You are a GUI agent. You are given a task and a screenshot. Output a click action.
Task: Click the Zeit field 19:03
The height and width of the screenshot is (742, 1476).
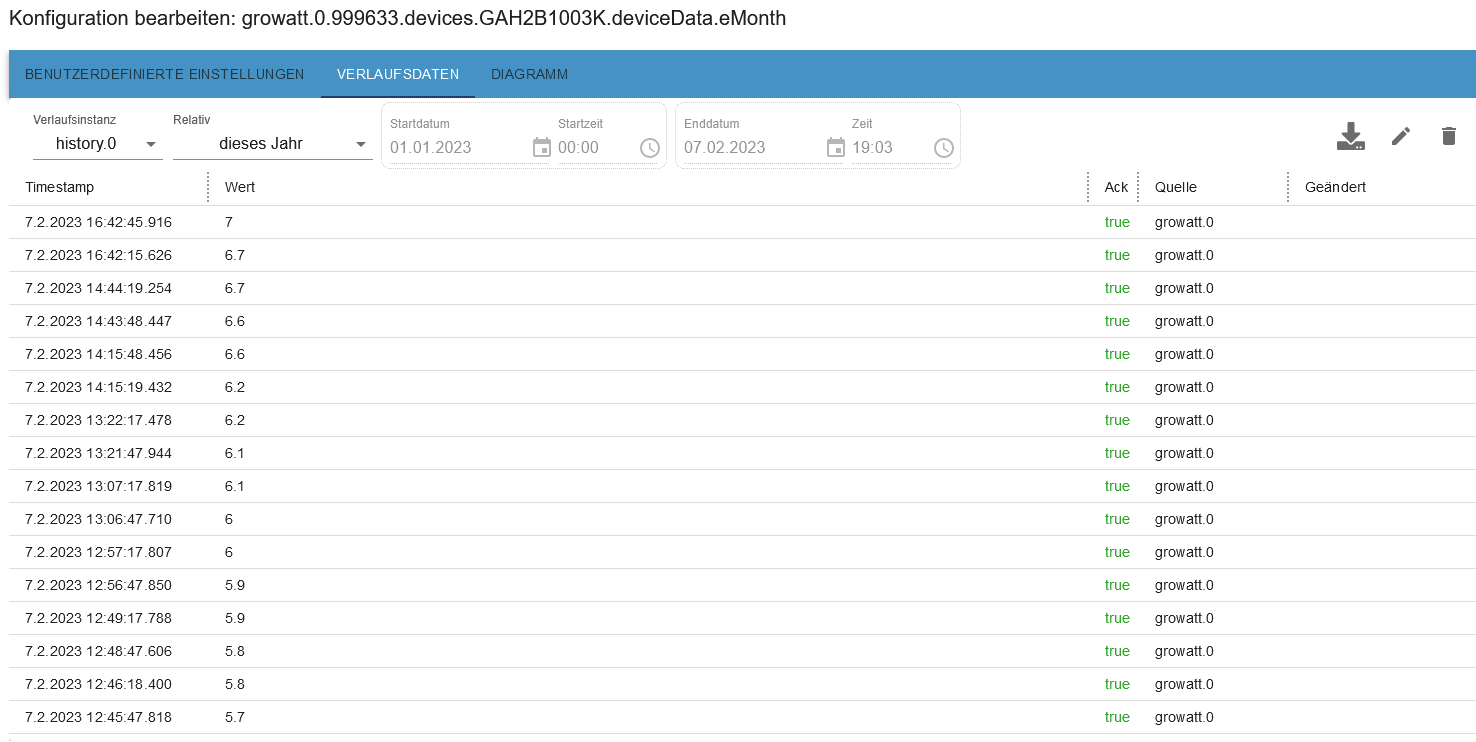tap(890, 147)
